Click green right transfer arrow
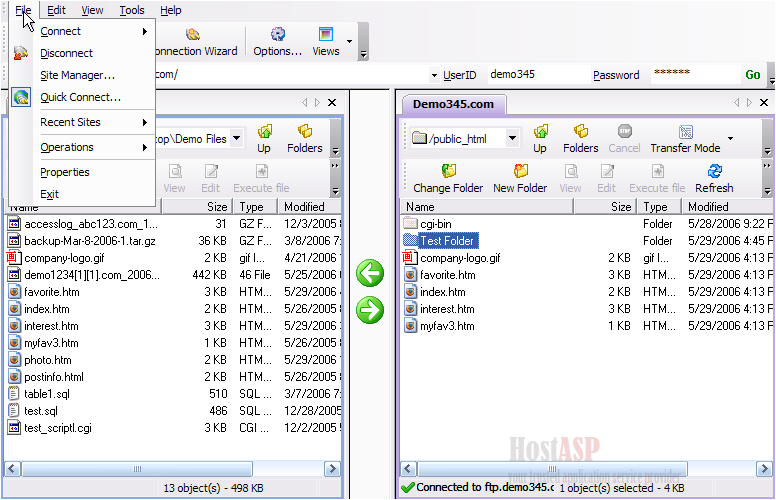Image resolution: width=776 pixels, height=500 pixels. (x=370, y=310)
